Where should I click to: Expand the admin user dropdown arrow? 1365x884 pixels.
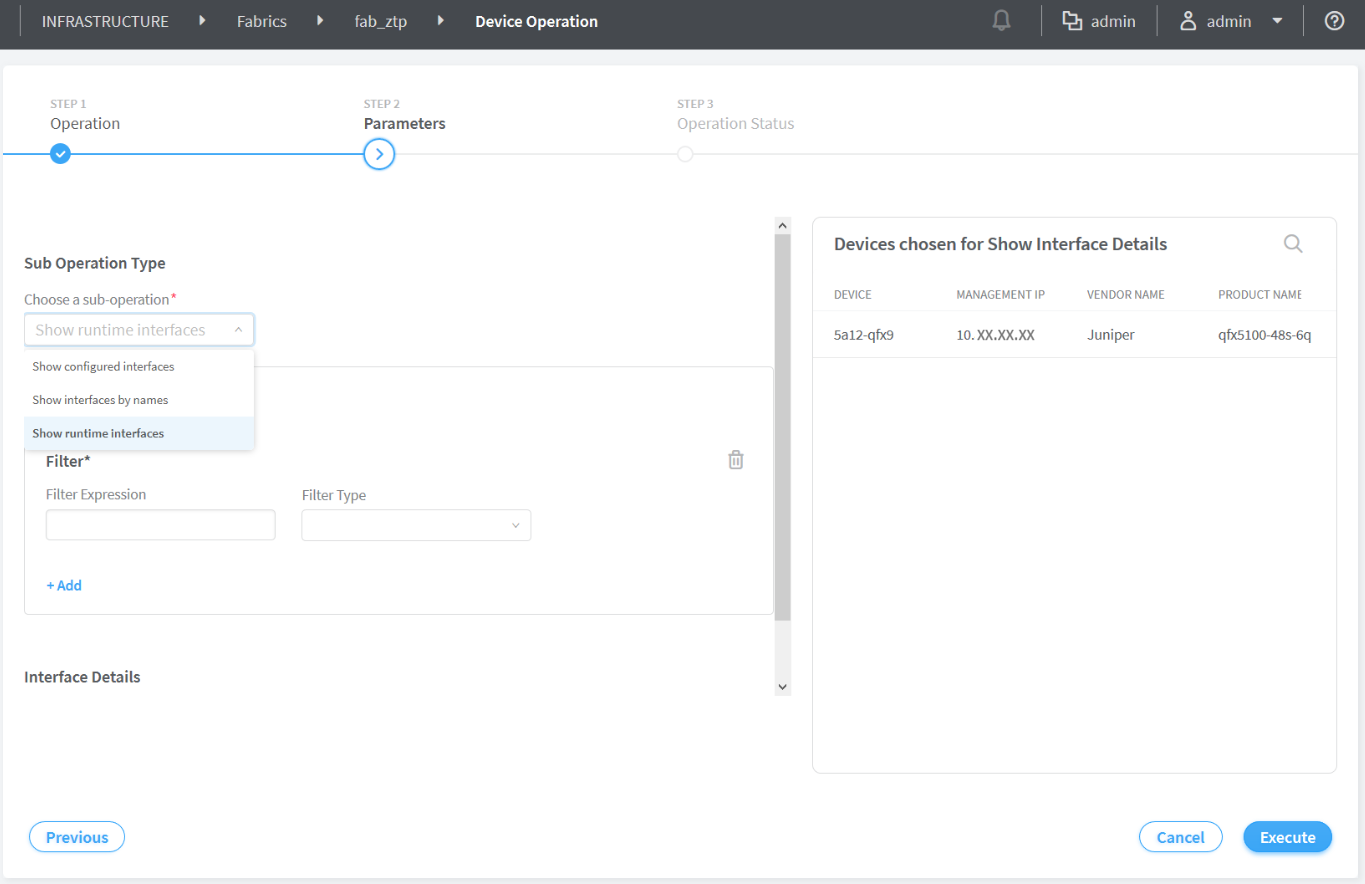(1277, 21)
